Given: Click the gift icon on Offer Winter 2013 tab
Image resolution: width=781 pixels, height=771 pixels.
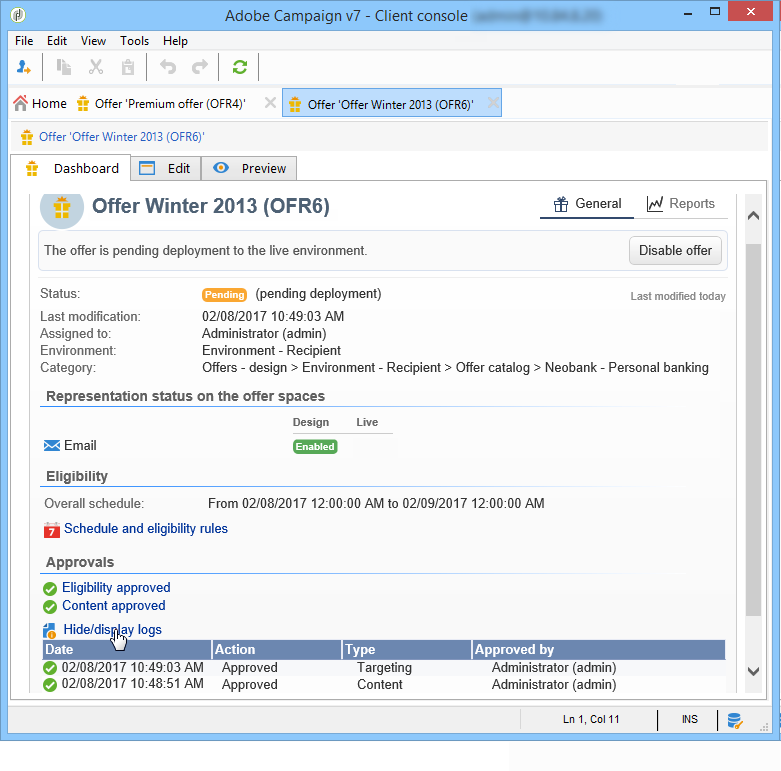Looking at the screenshot, I should pyautogui.click(x=295, y=104).
